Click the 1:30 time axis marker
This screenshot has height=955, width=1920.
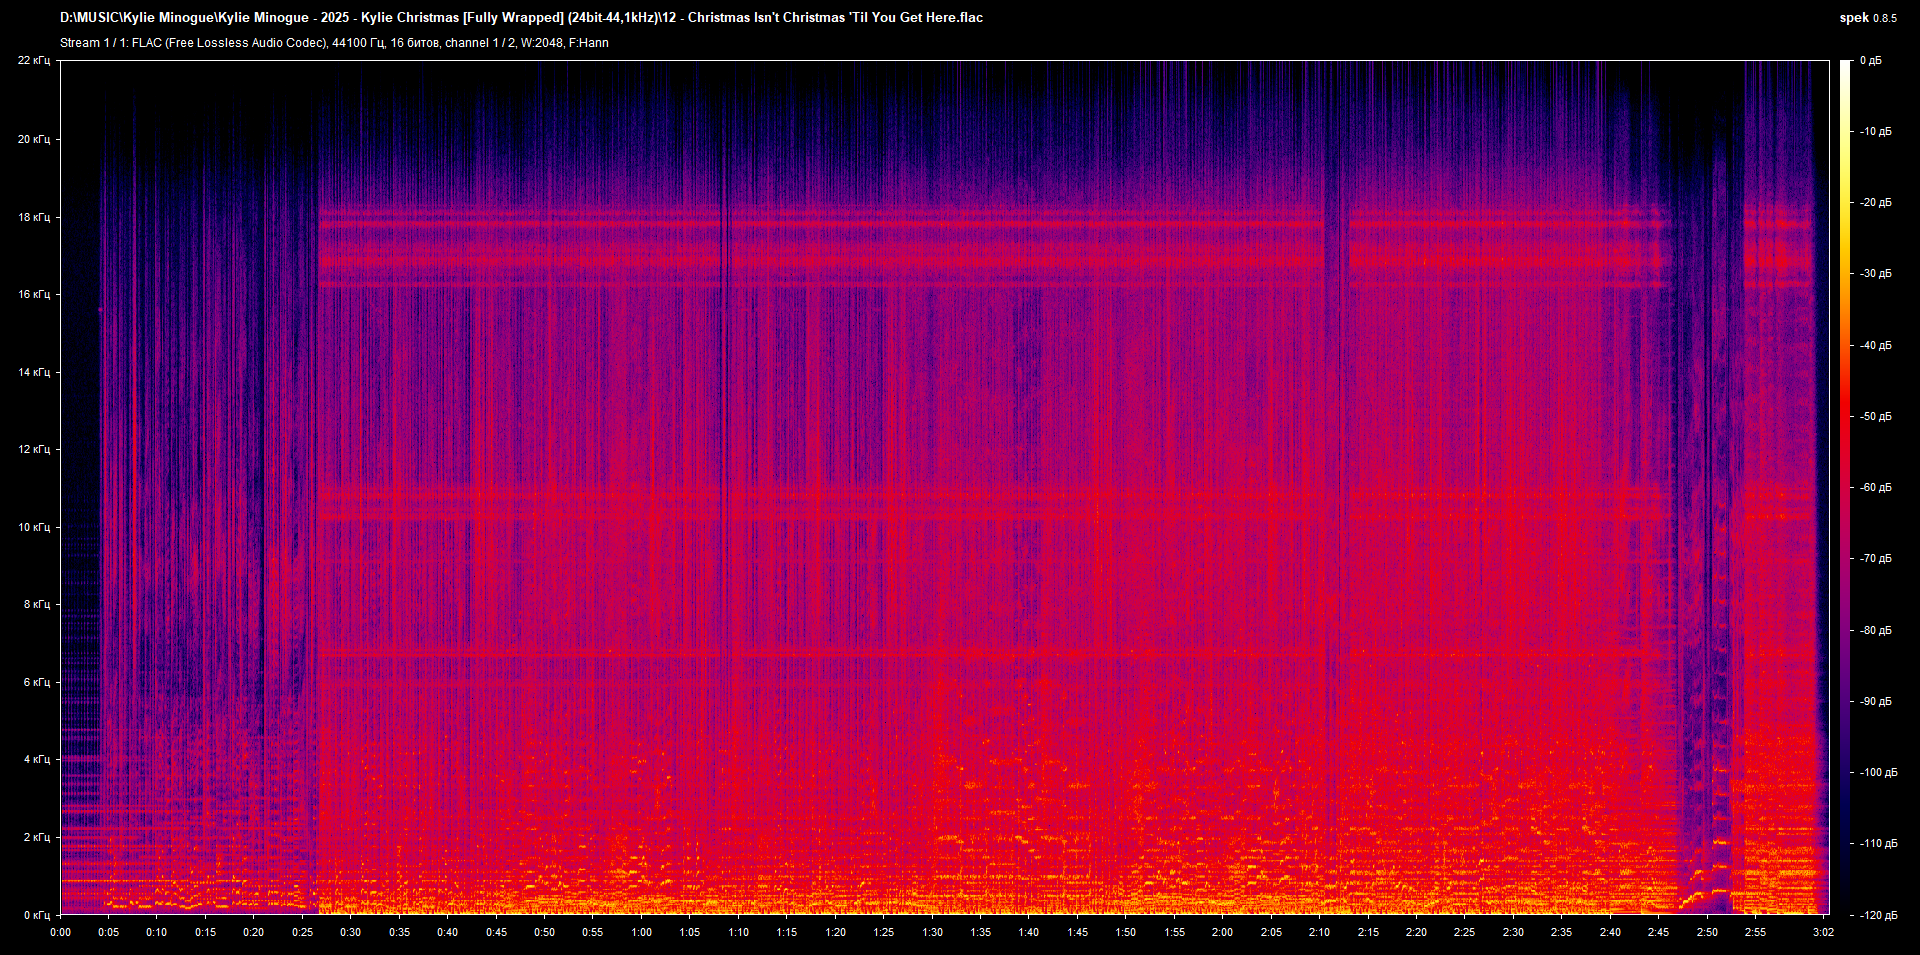[x=932, y=932]
